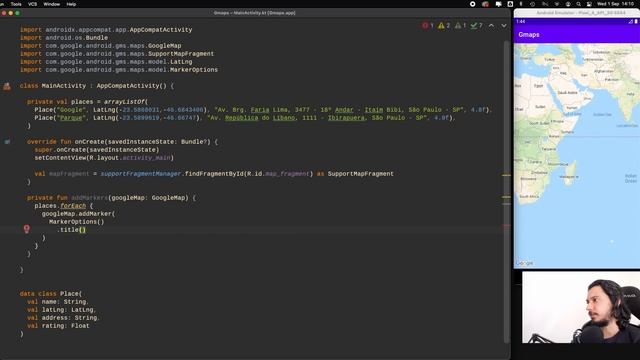Click the googleMap.addMarker( line
The width and height of the screenshot is (640, 360).
pos(78,214)
